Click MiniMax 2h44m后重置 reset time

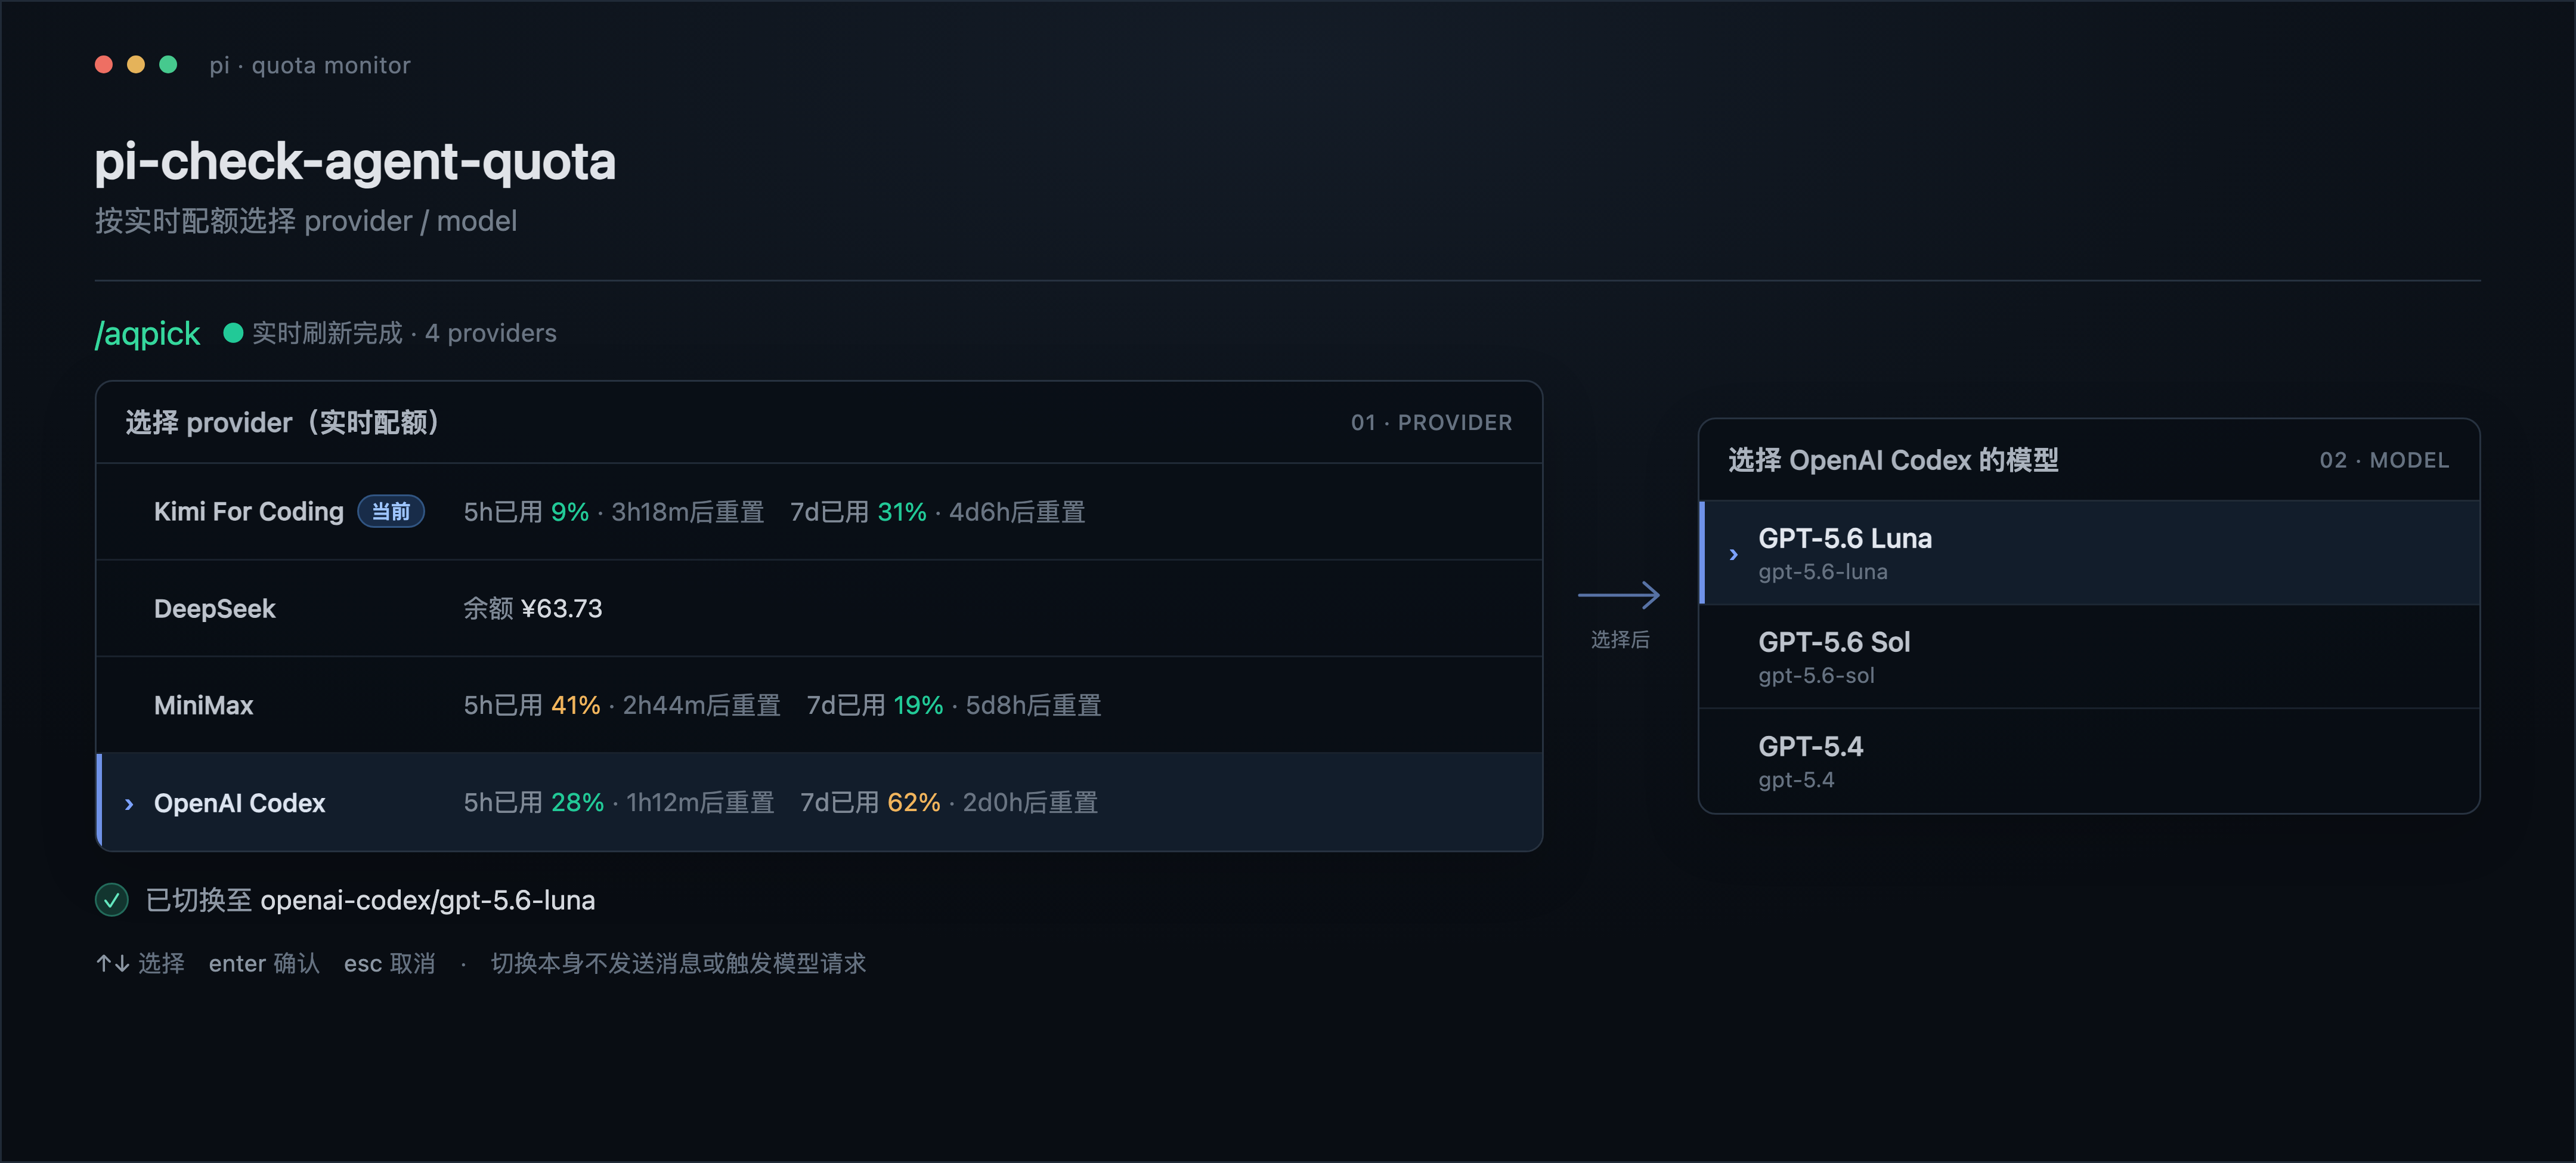(701, 705)
